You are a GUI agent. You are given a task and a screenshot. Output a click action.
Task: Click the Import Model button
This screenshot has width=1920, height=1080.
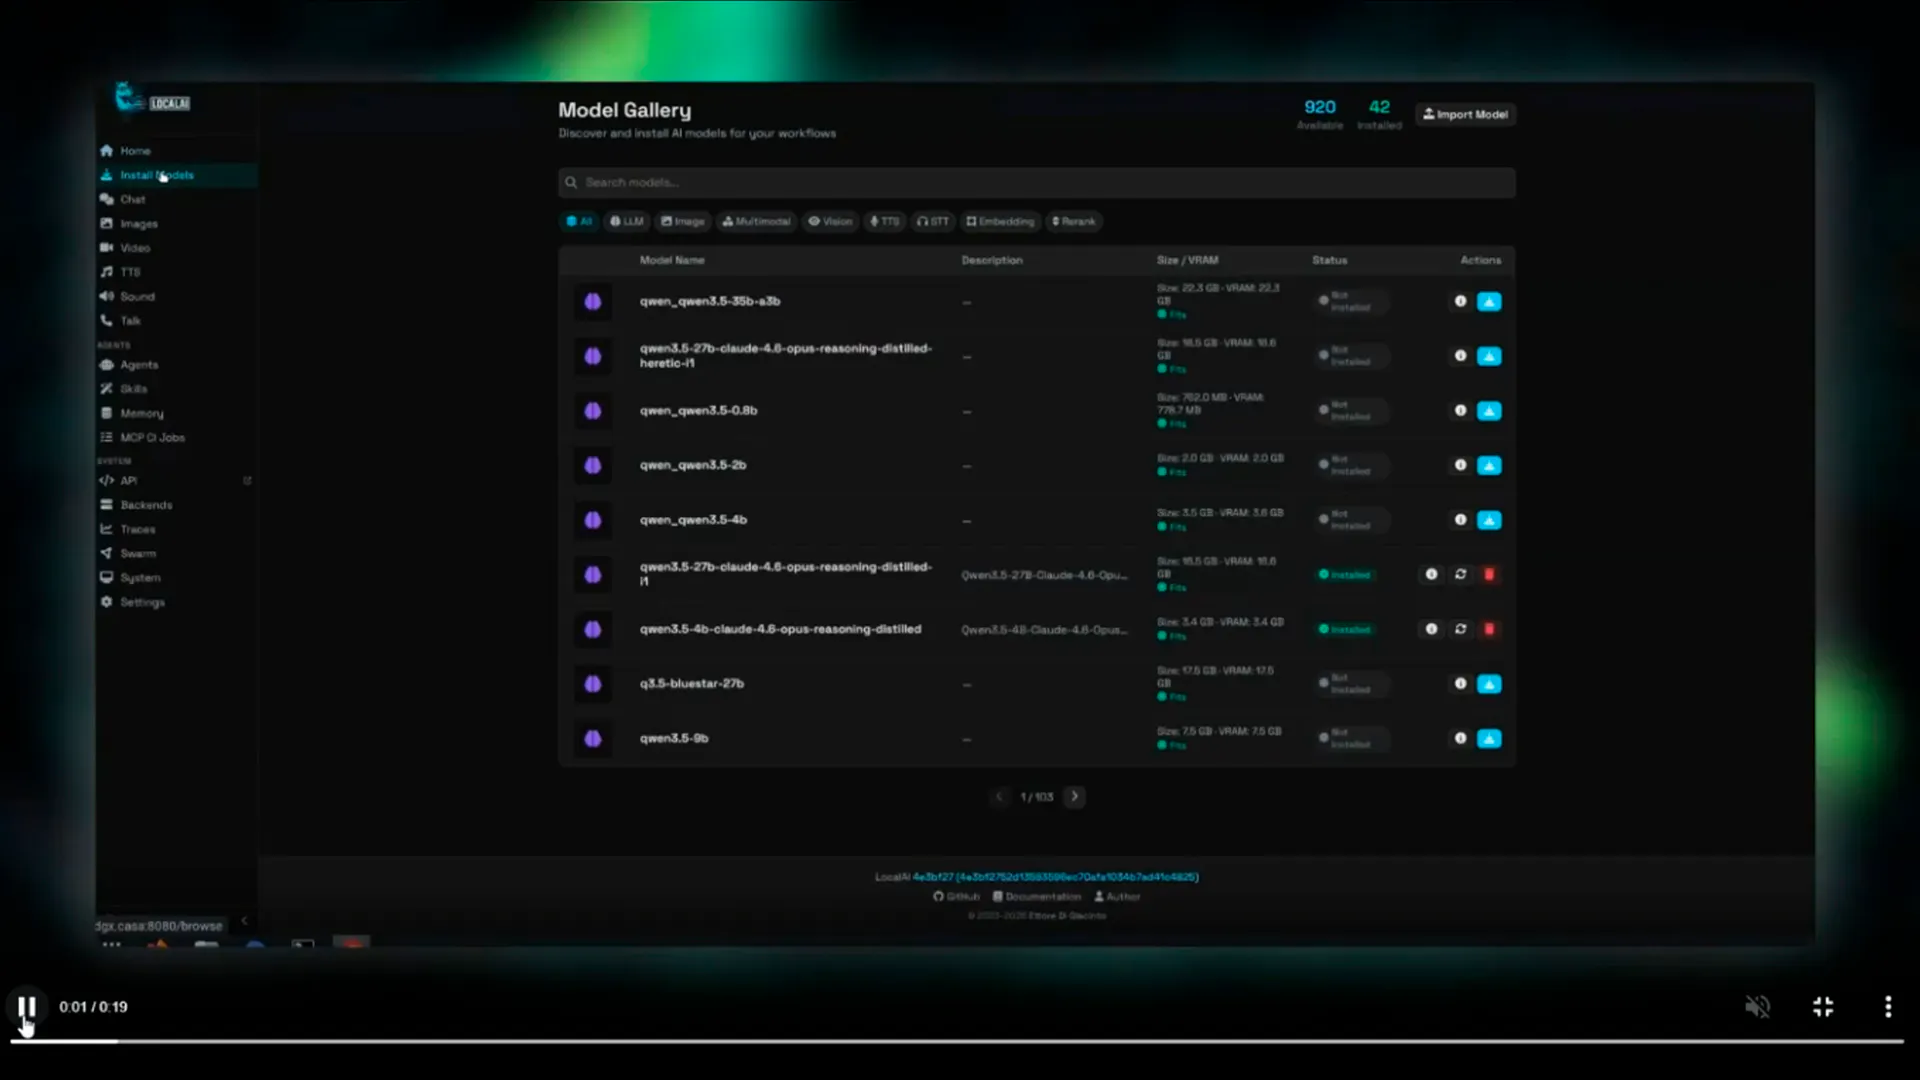click(x=1466, y=115)
